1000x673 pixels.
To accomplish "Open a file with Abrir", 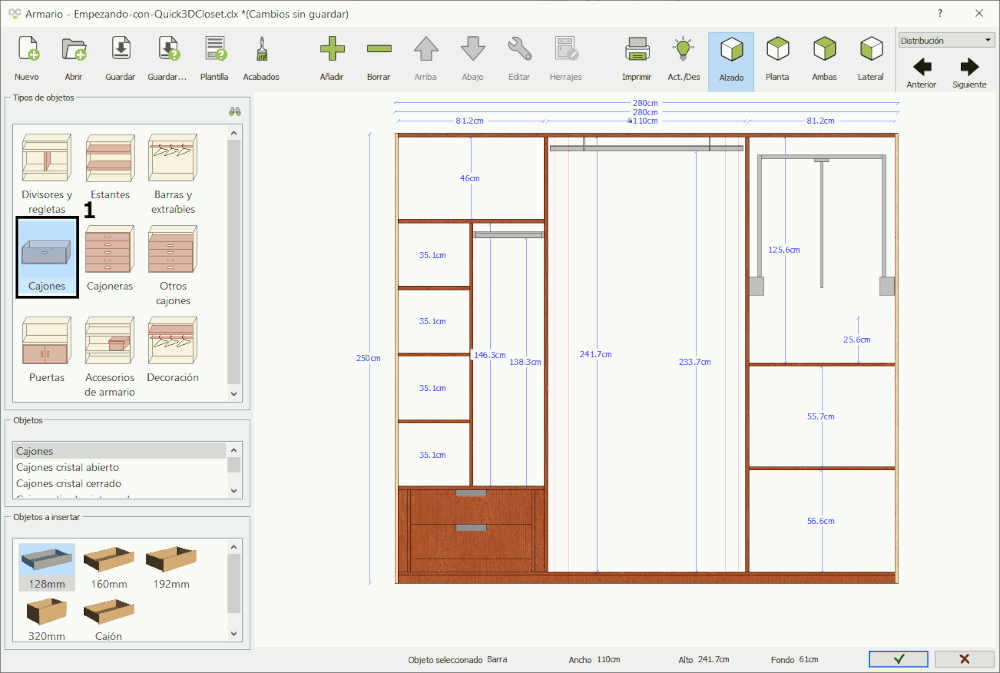I will (73, 59).
